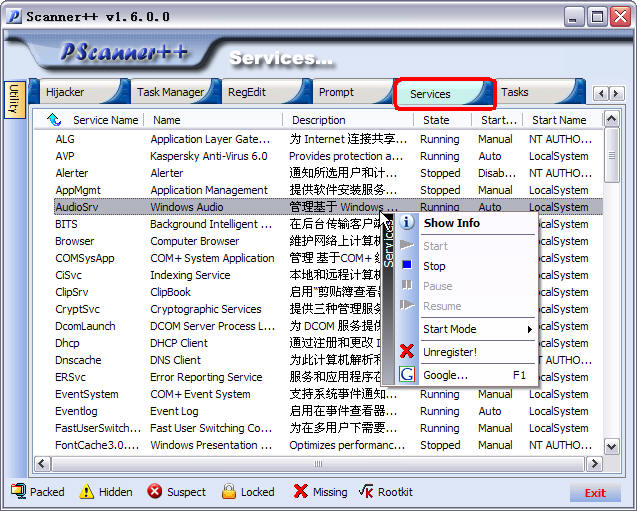
Task: Click the red Suspect icon
Action: tap(154, 492)
